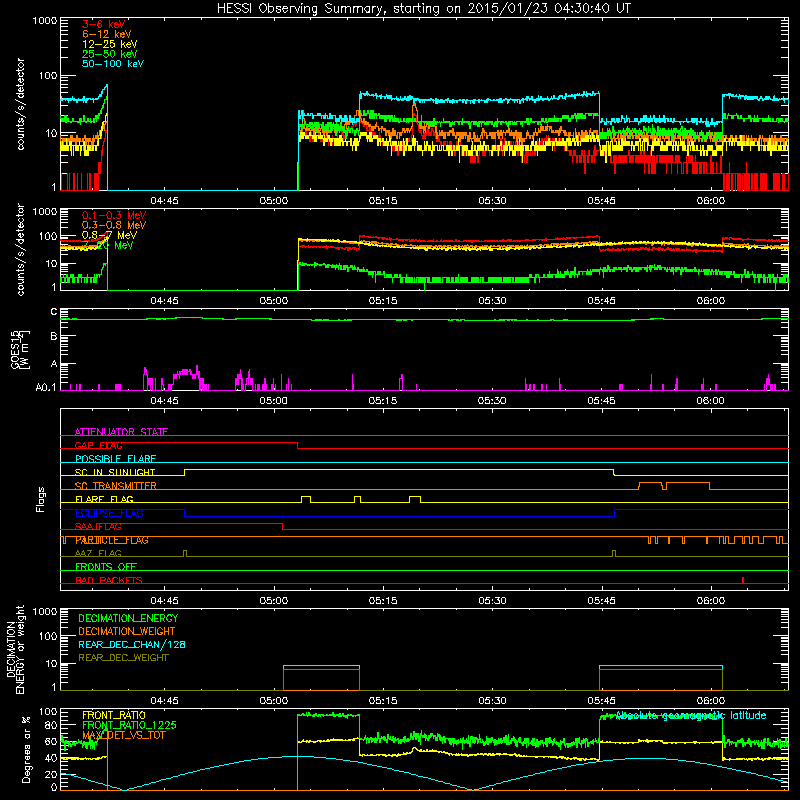Select the 04:45 time label under the GOES15 plot
Image resolution: width=800 pixels, height=800 pixels.
[x=164, y=401]
